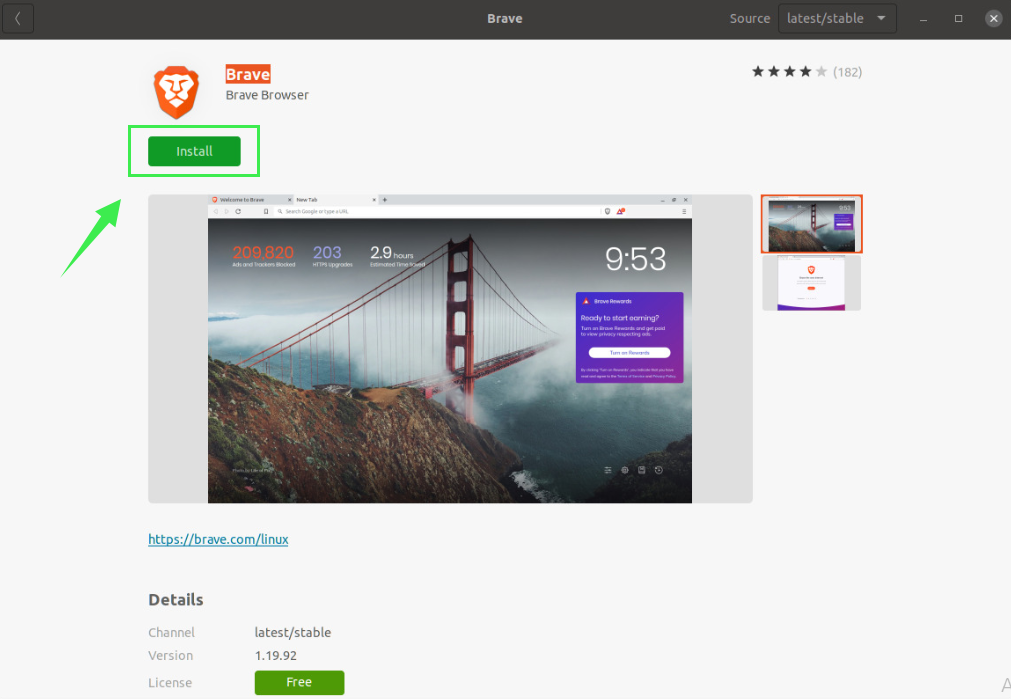1011x699 pixels.
Task: Click the latest/stable channel value
Action: coord(293,633)
